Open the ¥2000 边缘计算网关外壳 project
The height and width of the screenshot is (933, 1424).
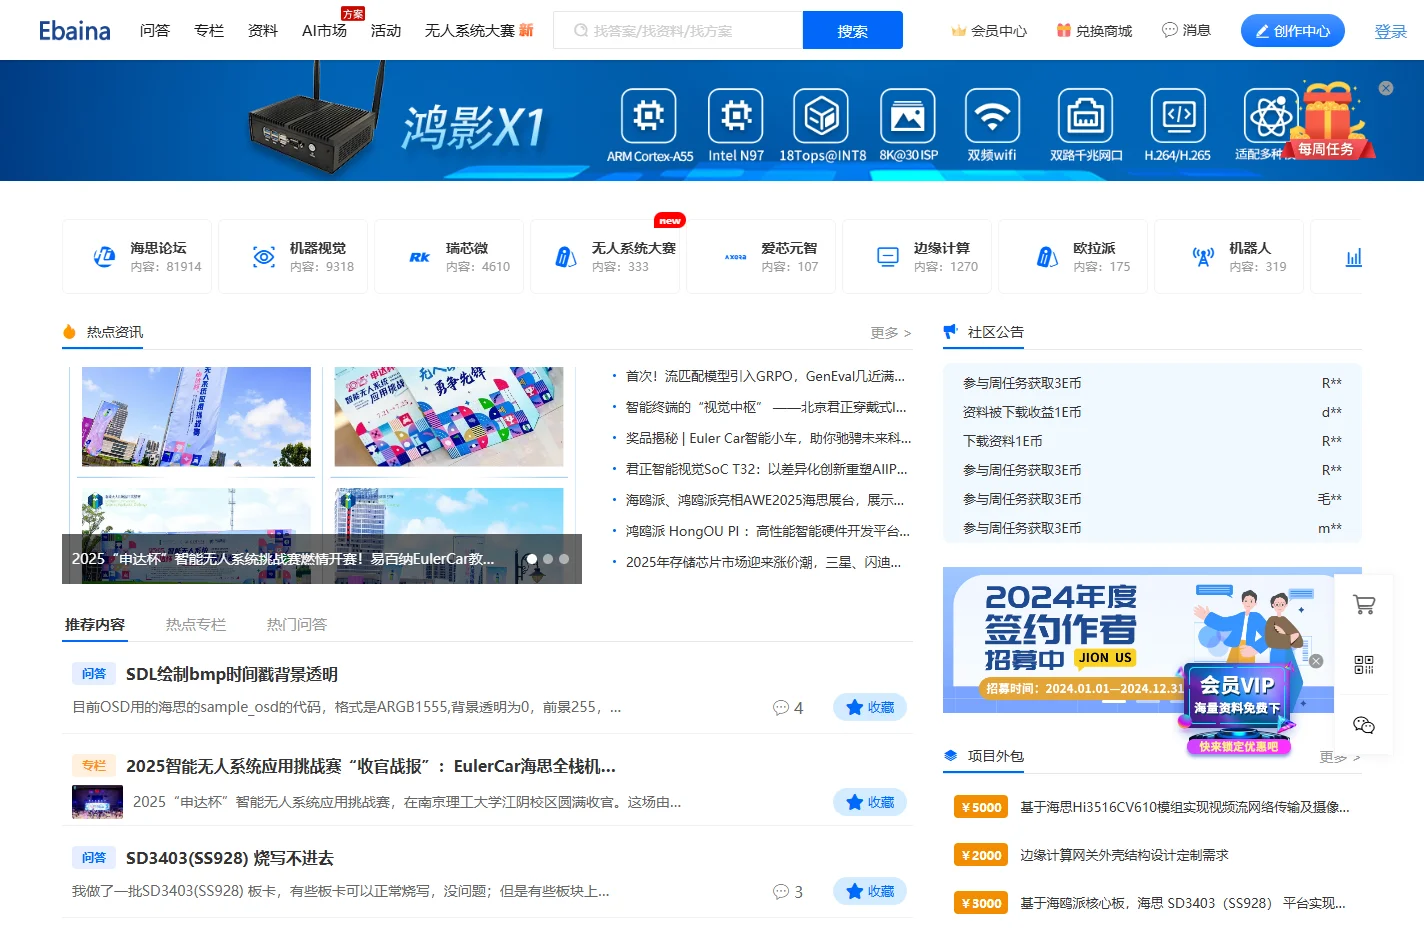[1124, 855]
